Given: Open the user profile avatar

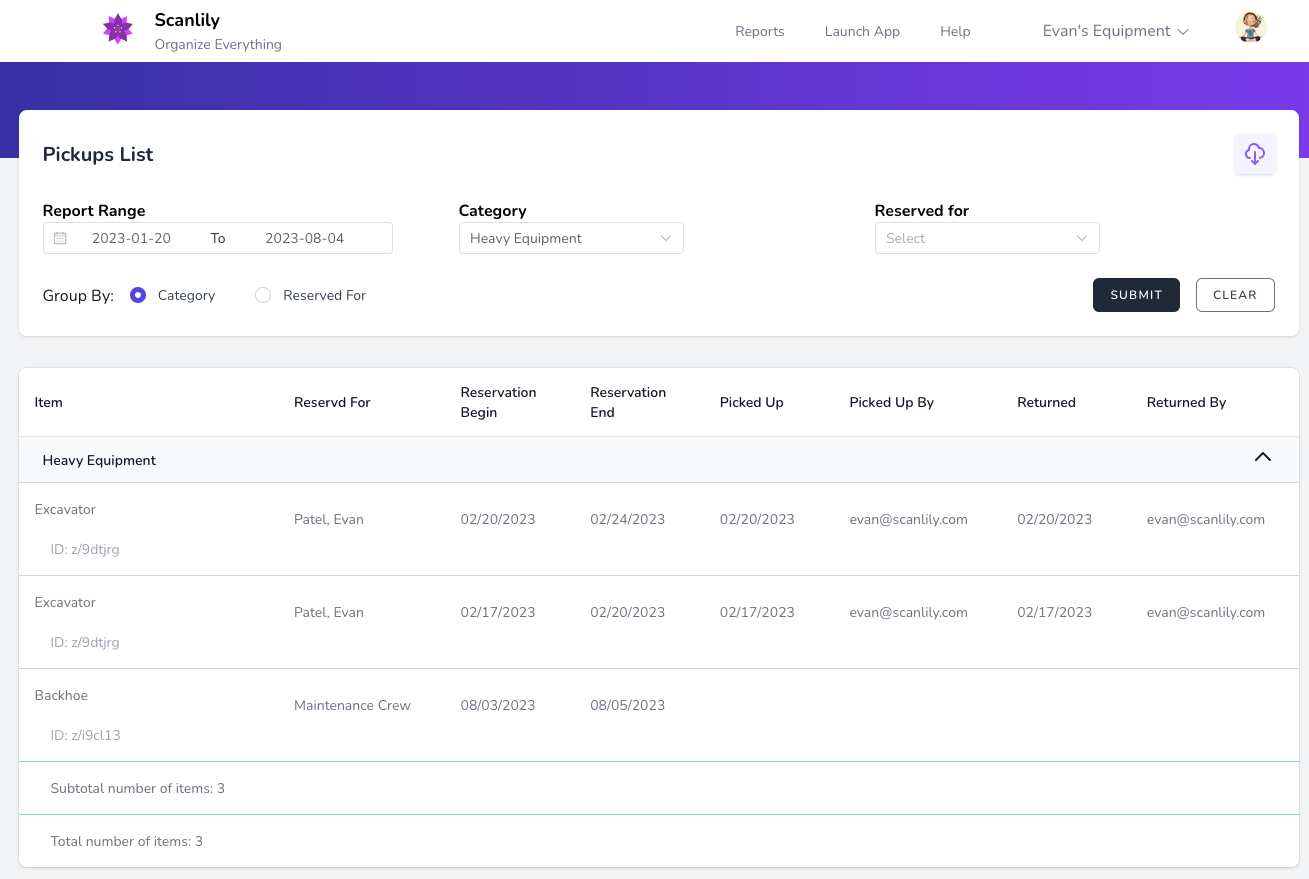Looking at the screenshot, I should tap(1250, 28).
